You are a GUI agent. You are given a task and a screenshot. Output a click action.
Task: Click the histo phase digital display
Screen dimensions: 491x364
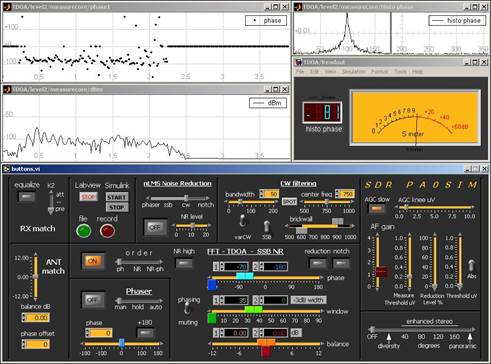[x=322, y=112]
